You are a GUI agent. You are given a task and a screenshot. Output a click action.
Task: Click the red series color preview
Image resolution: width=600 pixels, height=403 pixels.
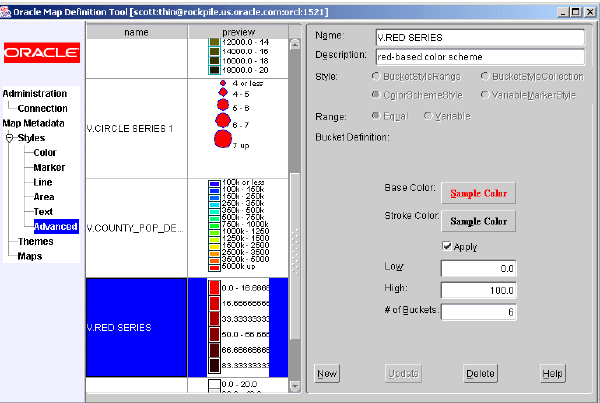[238, 328]
